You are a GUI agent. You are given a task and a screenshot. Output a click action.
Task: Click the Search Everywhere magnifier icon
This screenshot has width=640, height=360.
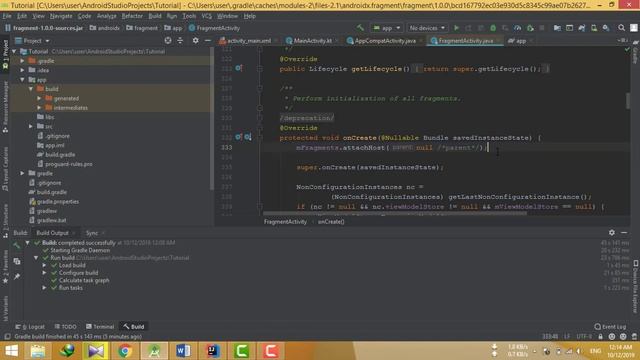(621, 28)
